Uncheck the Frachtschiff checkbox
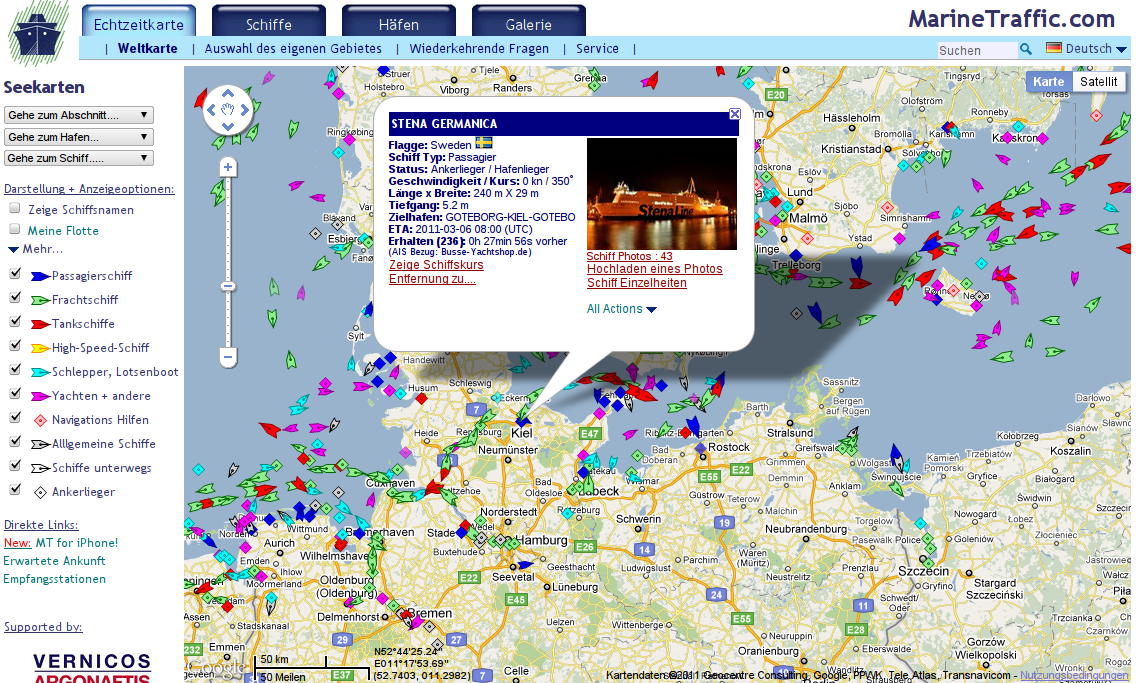The width and height of the screenshot is (1136, 683). (x=14, y=297)
